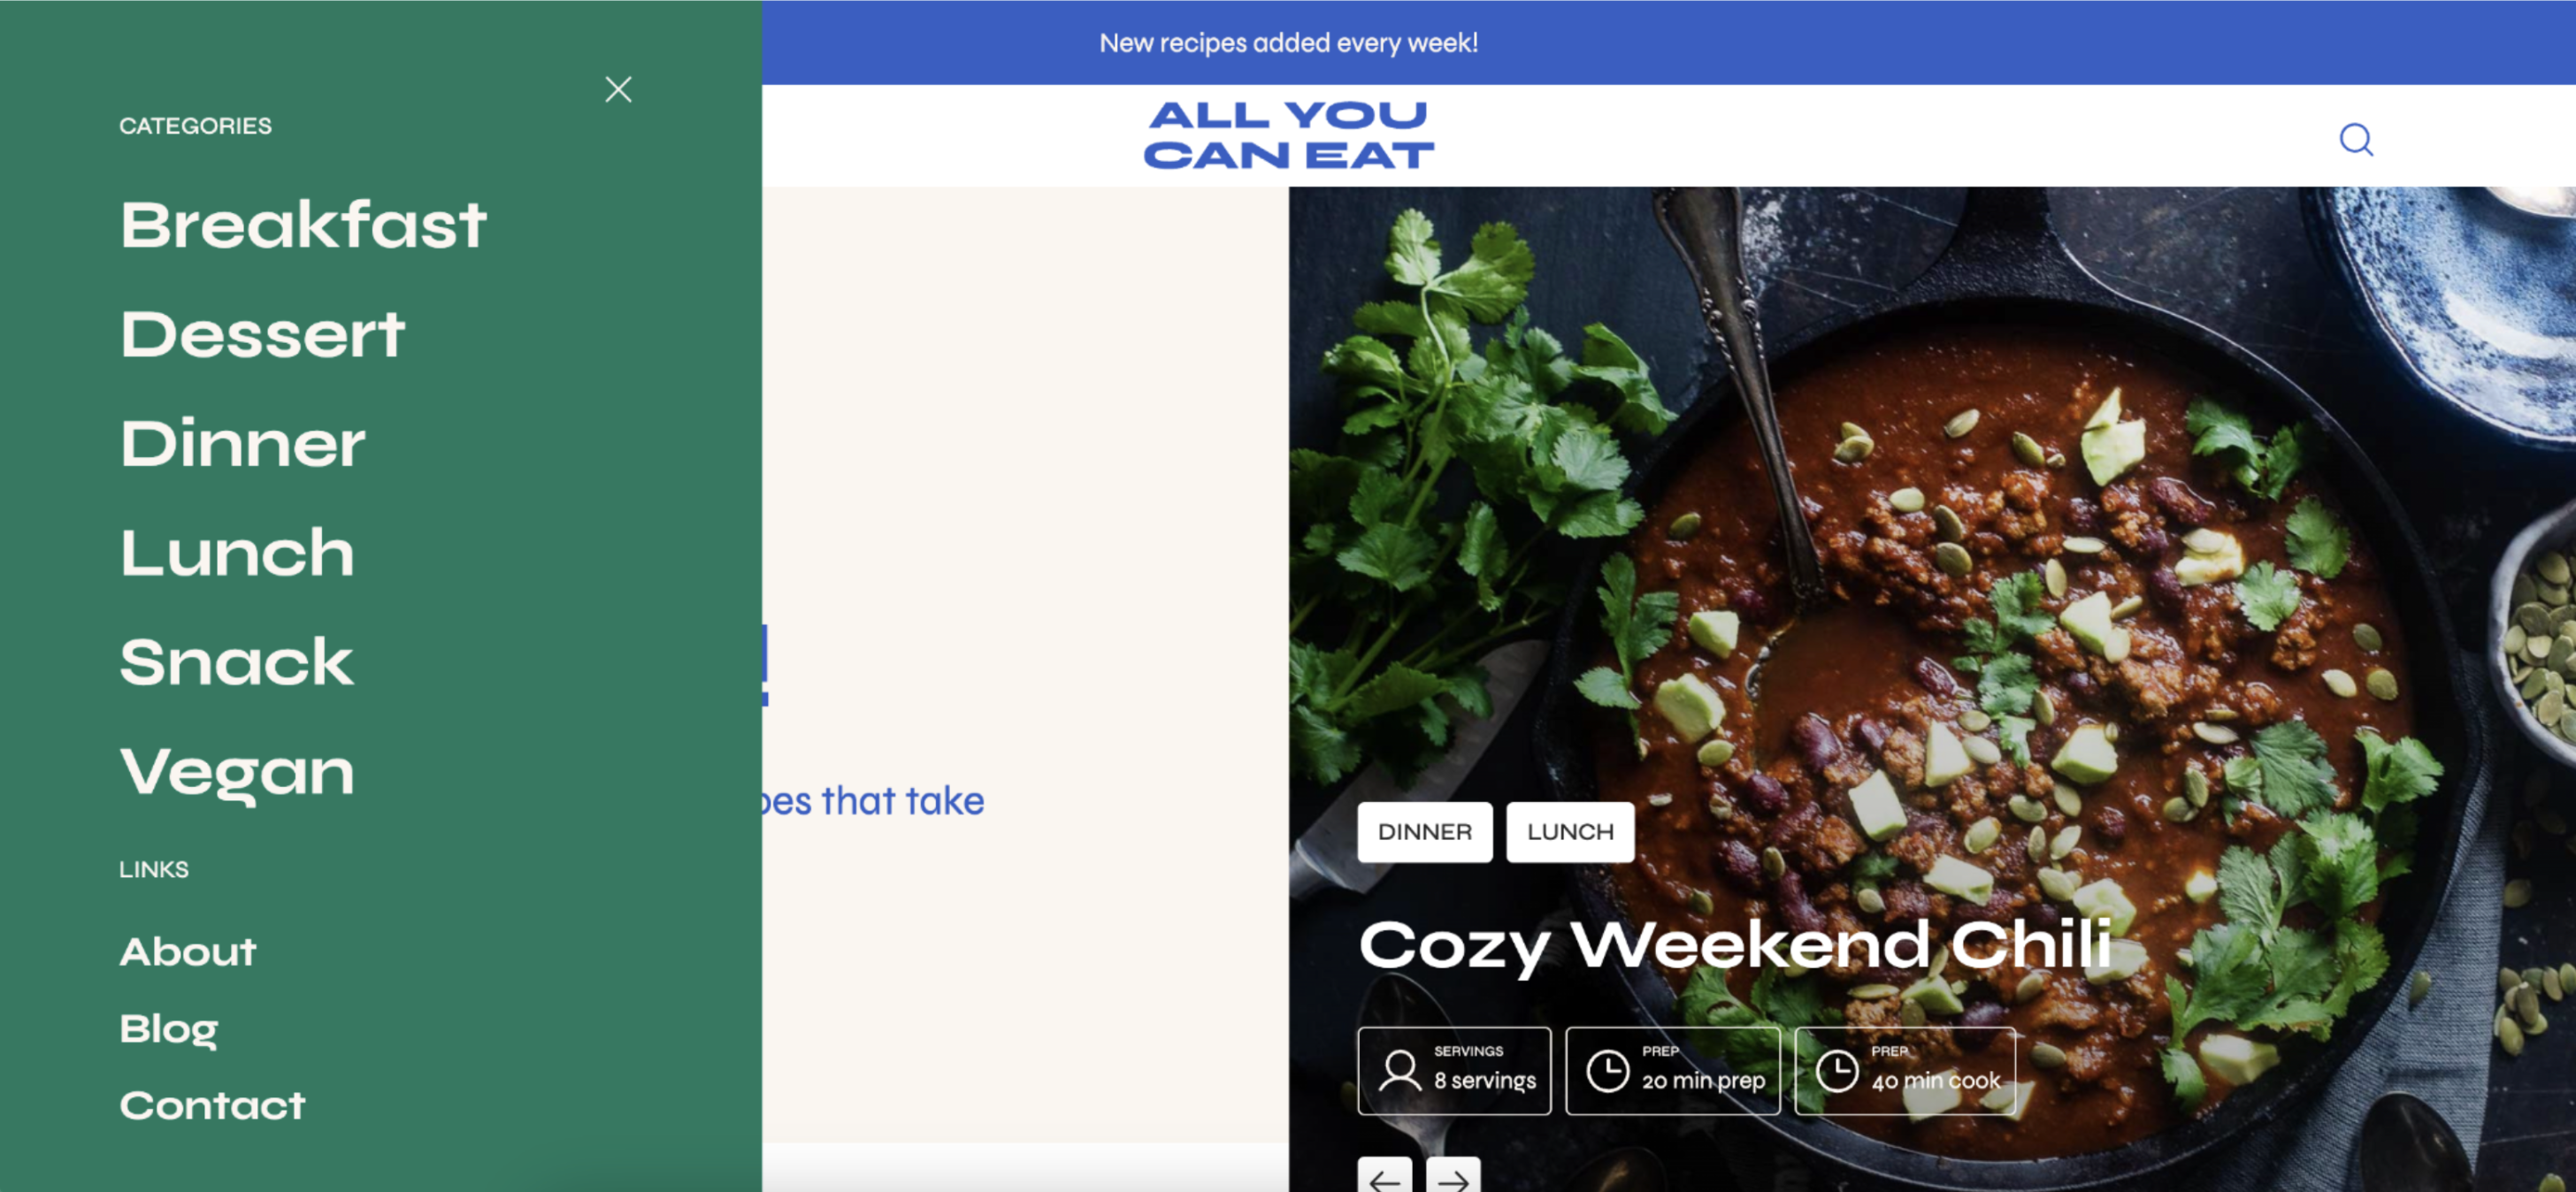Select Lunch in the categories menu
Viewport: 2576px width, 1192px height.
pyautogui.click(x=237, y=553)
